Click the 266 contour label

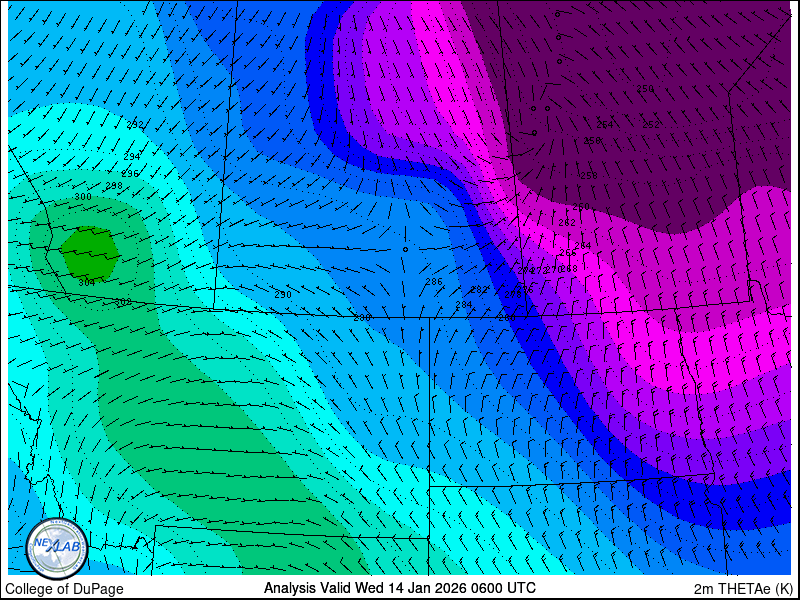[x=567, y=253]
